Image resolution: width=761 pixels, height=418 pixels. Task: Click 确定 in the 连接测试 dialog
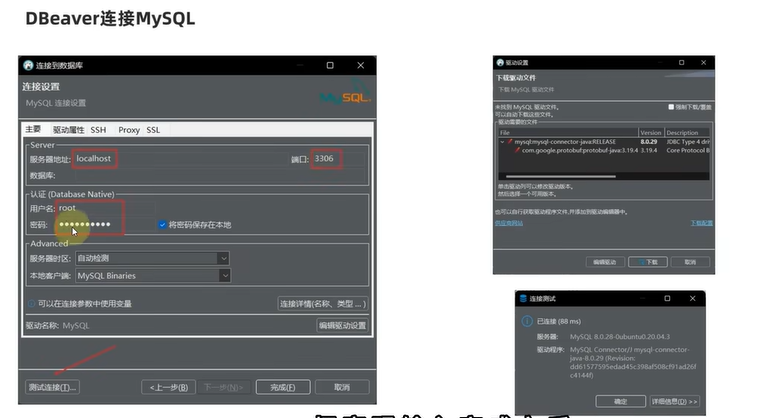[621, 401]
